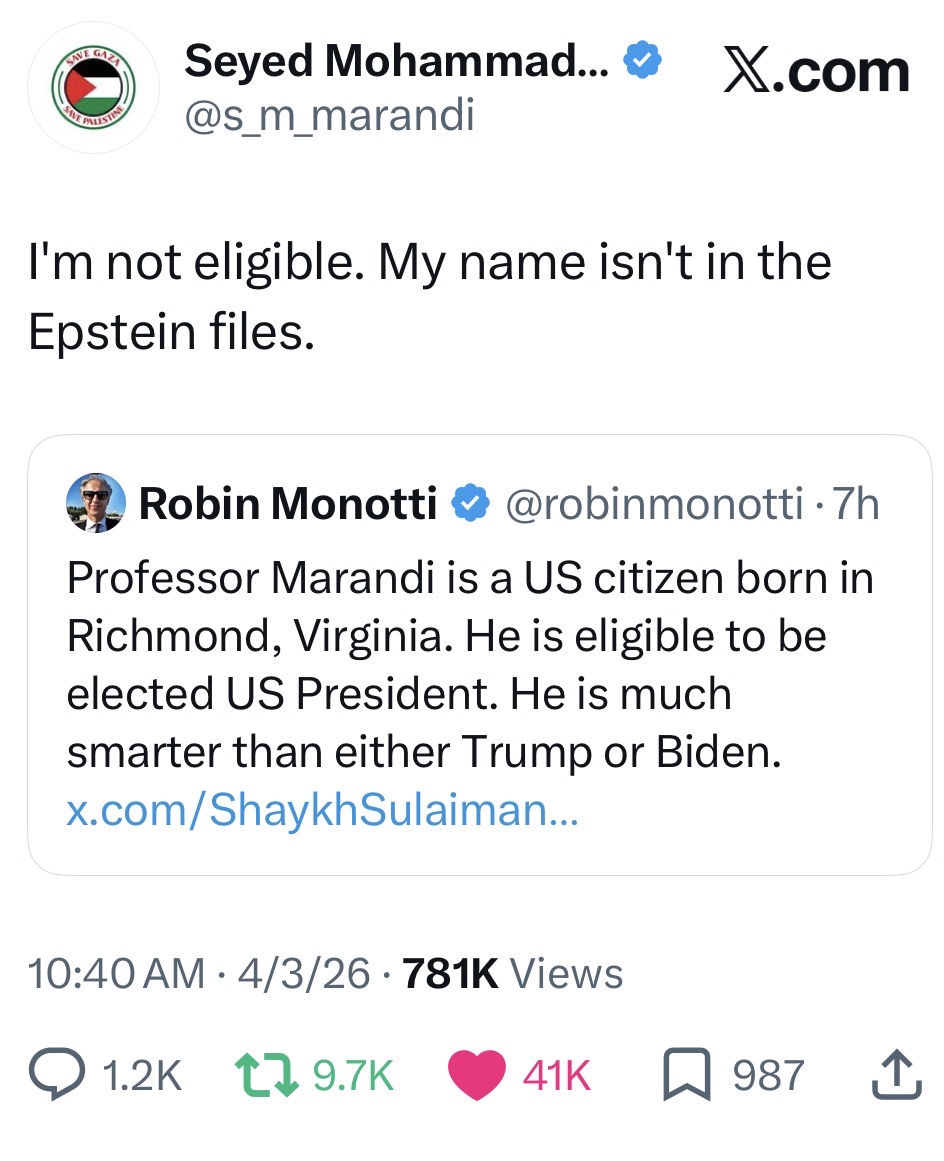Click the verified badge beside Seyed Mohammad
Screen dimensions: 944x1161
tap(643, 63)
